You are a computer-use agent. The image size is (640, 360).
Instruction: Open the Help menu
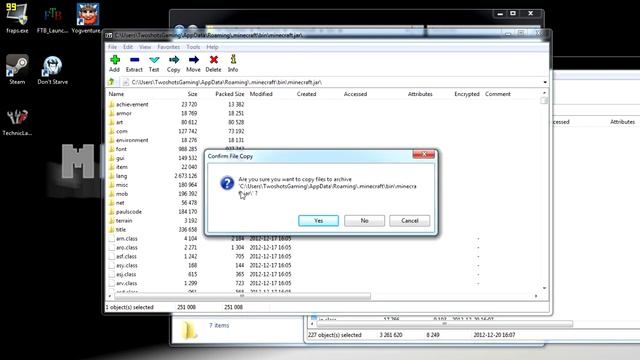pos(212,47)
